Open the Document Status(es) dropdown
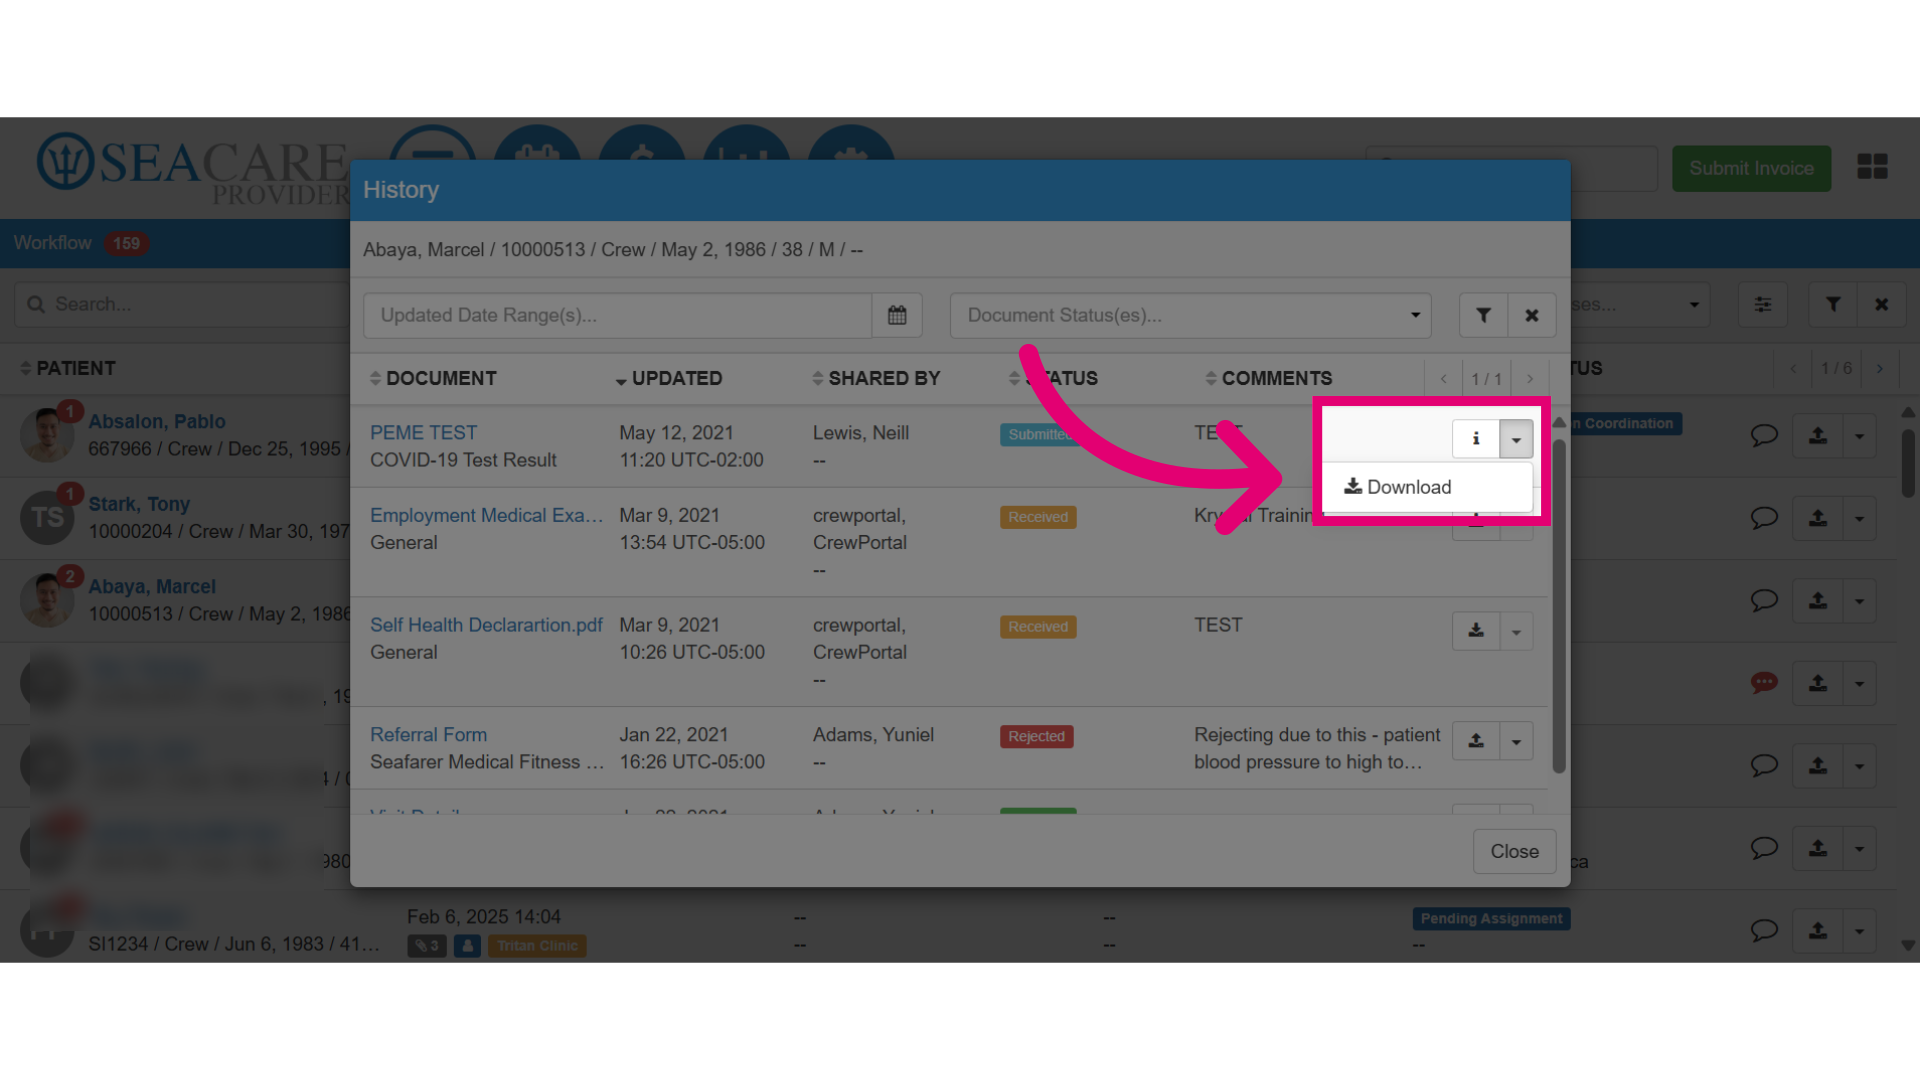 pyautogui.click(x=1190, y=315)
